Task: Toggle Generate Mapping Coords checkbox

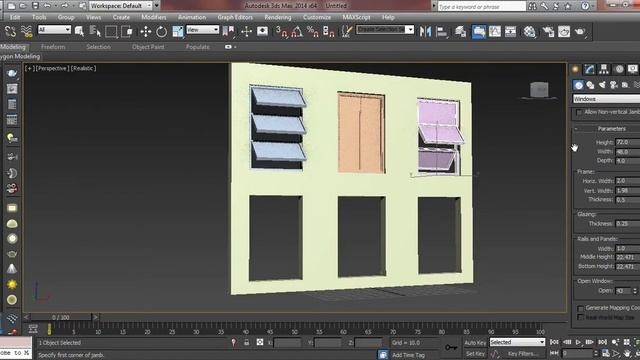Action: coord(580,308)
